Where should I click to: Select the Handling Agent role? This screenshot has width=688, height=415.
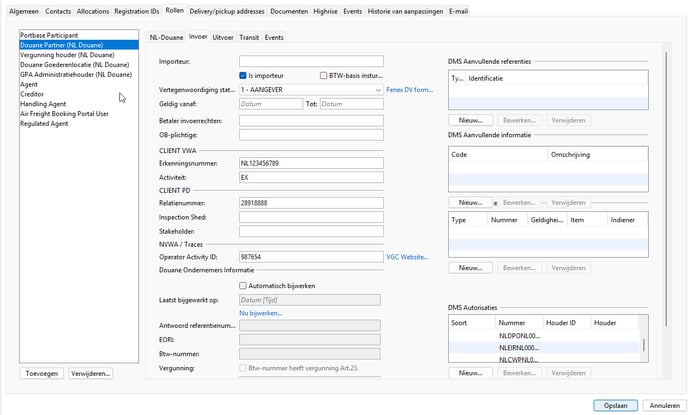pyautogui.click(x=79, y=104)
